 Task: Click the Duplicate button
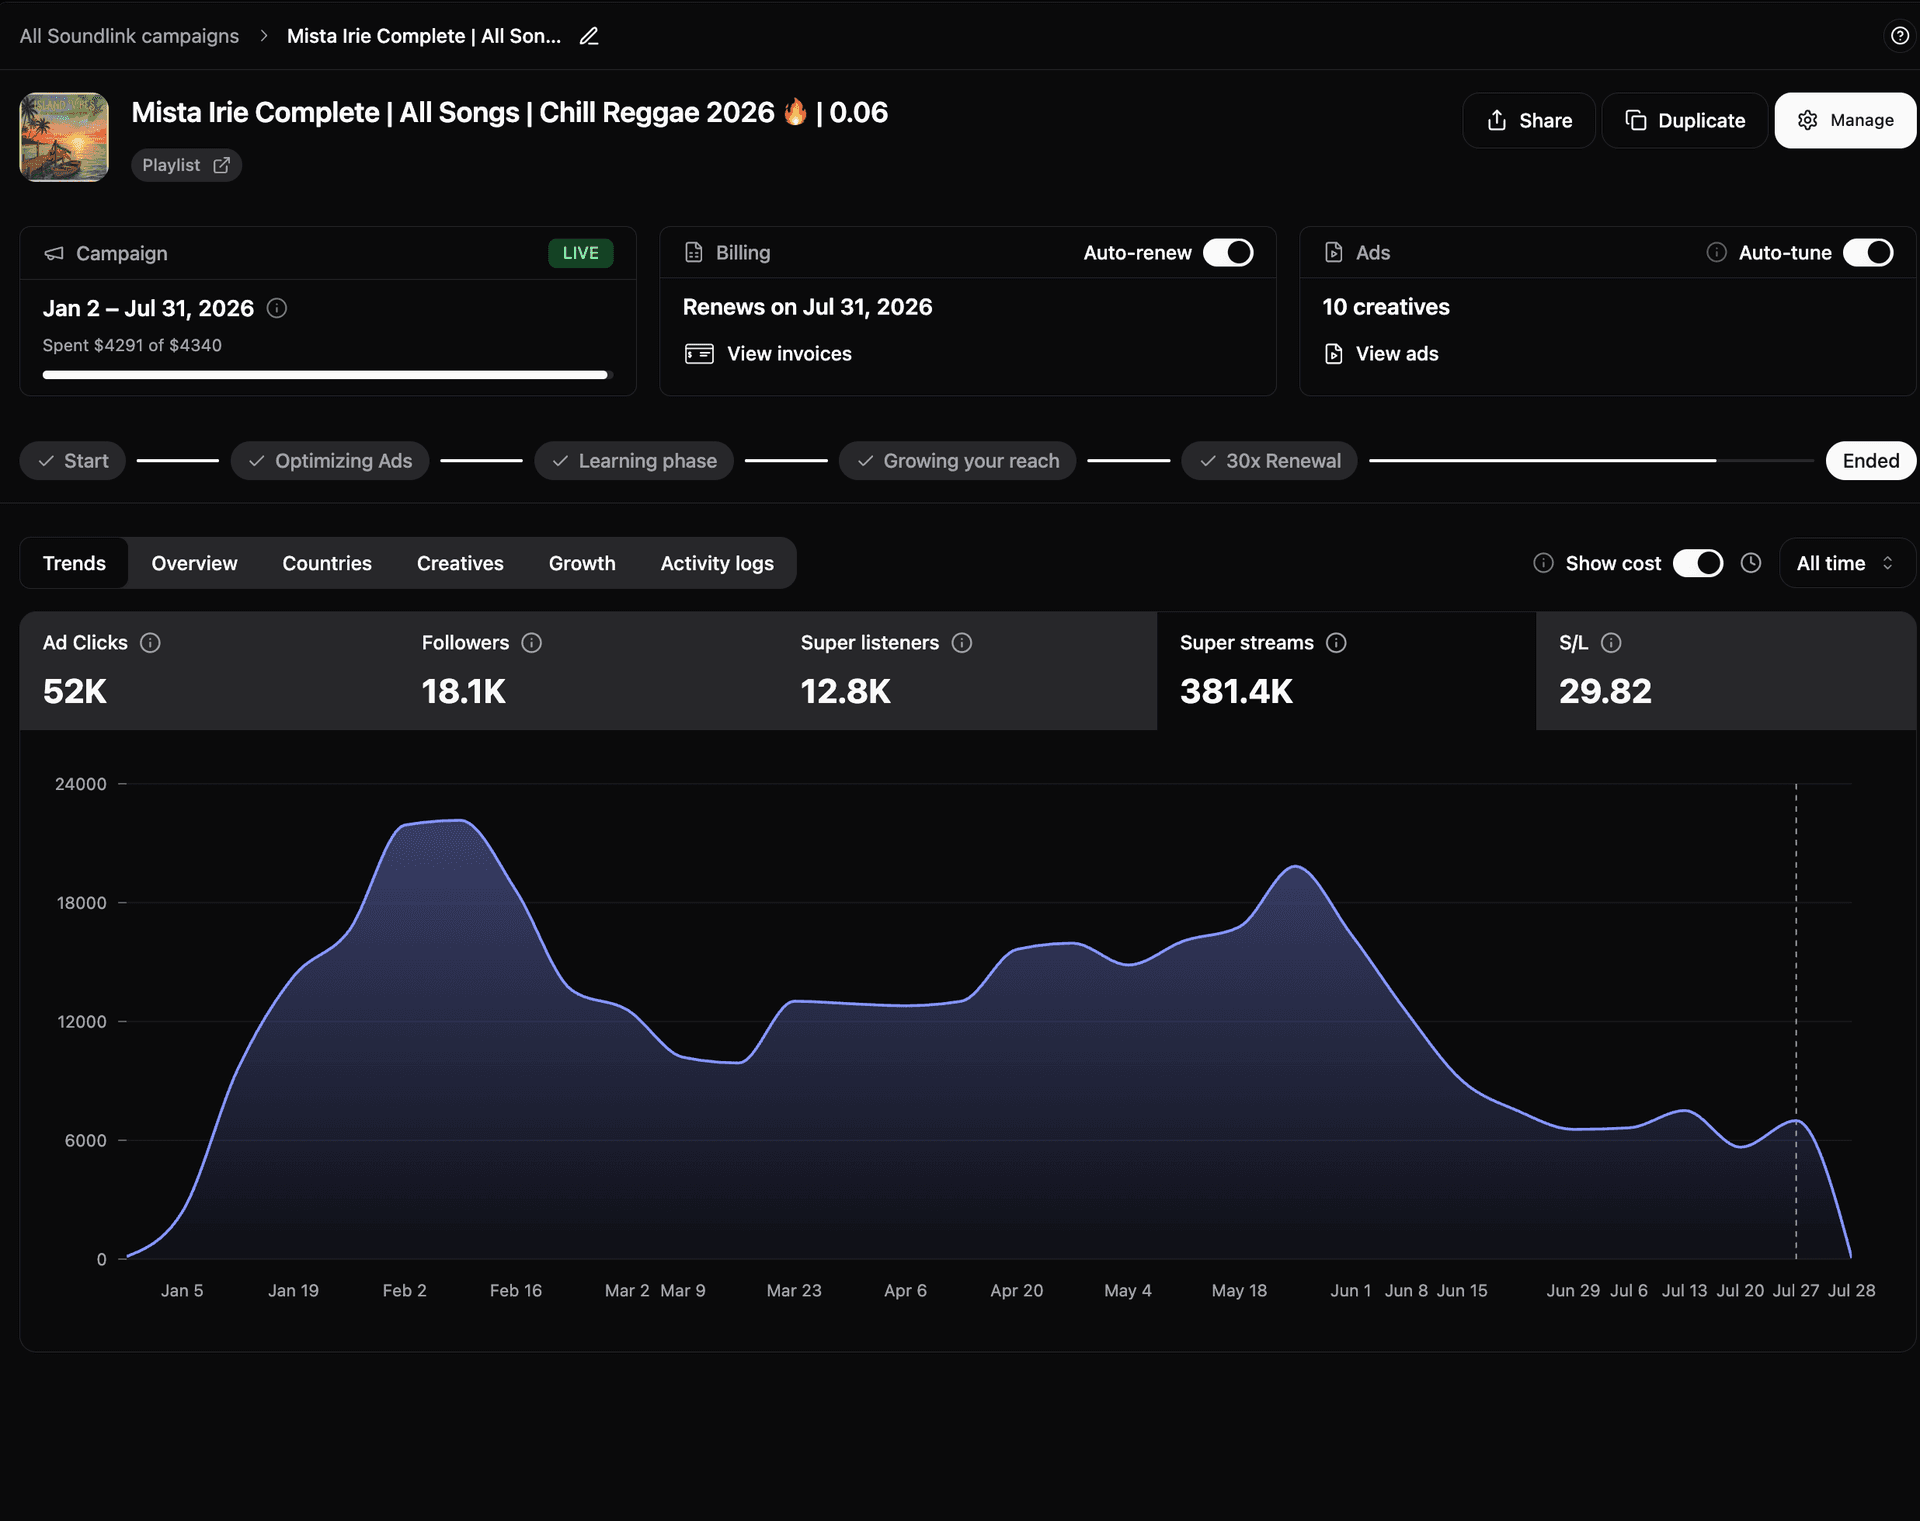pyautogui.click(x=1685, y=120)
